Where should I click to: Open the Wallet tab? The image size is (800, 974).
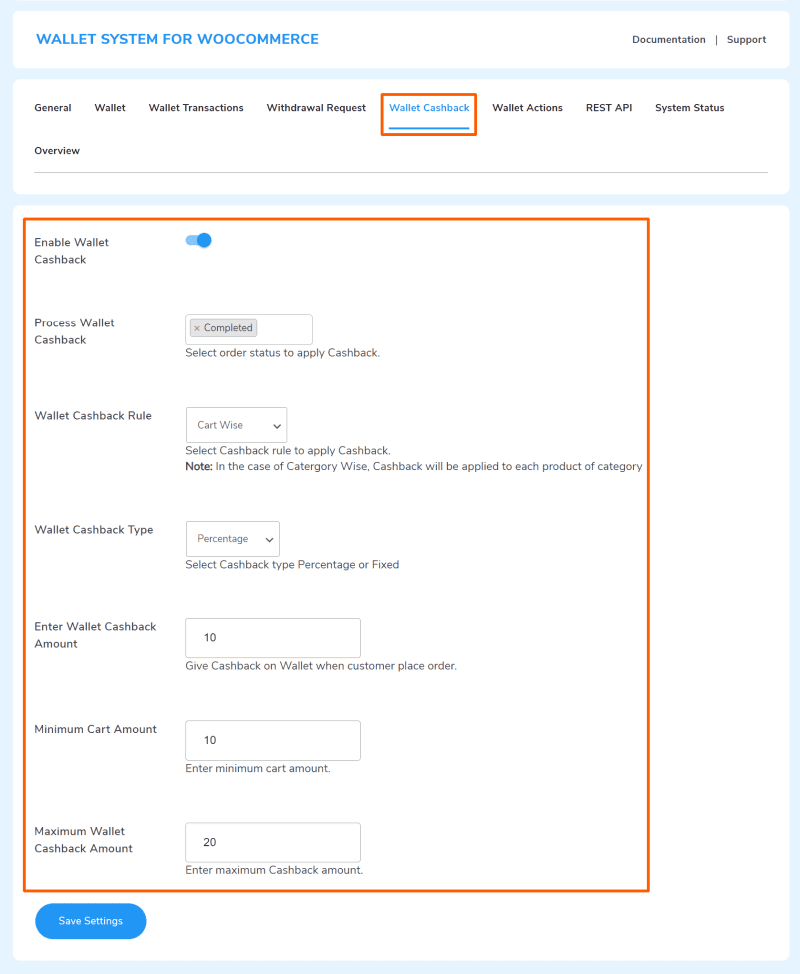(110, 107)
